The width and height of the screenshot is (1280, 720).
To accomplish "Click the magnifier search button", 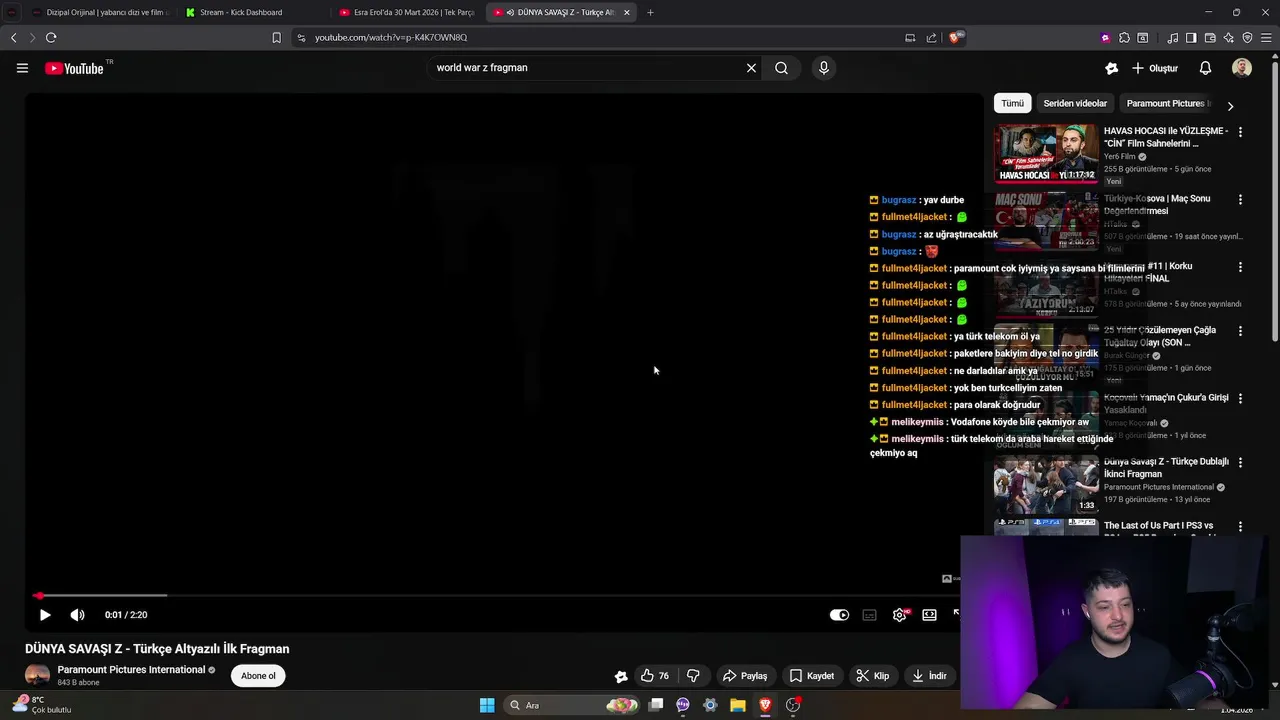I will (781, 68).
